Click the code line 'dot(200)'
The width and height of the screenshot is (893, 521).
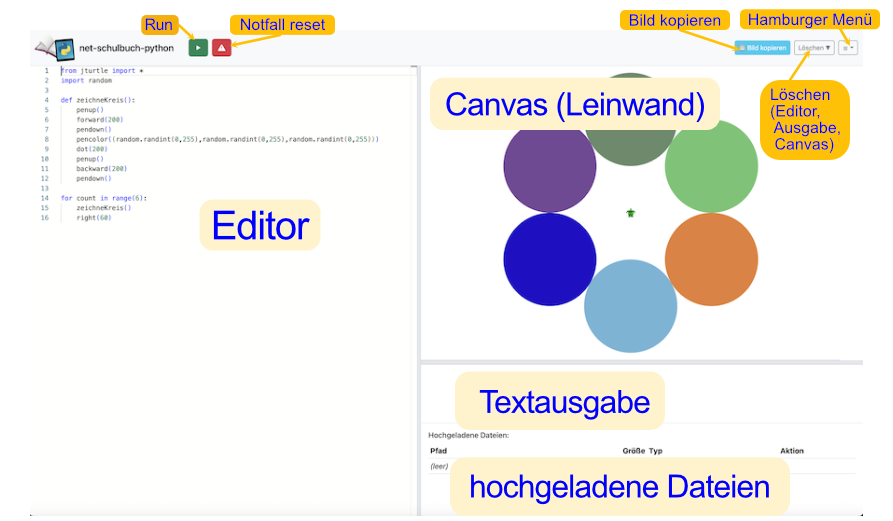pos(92,149)
